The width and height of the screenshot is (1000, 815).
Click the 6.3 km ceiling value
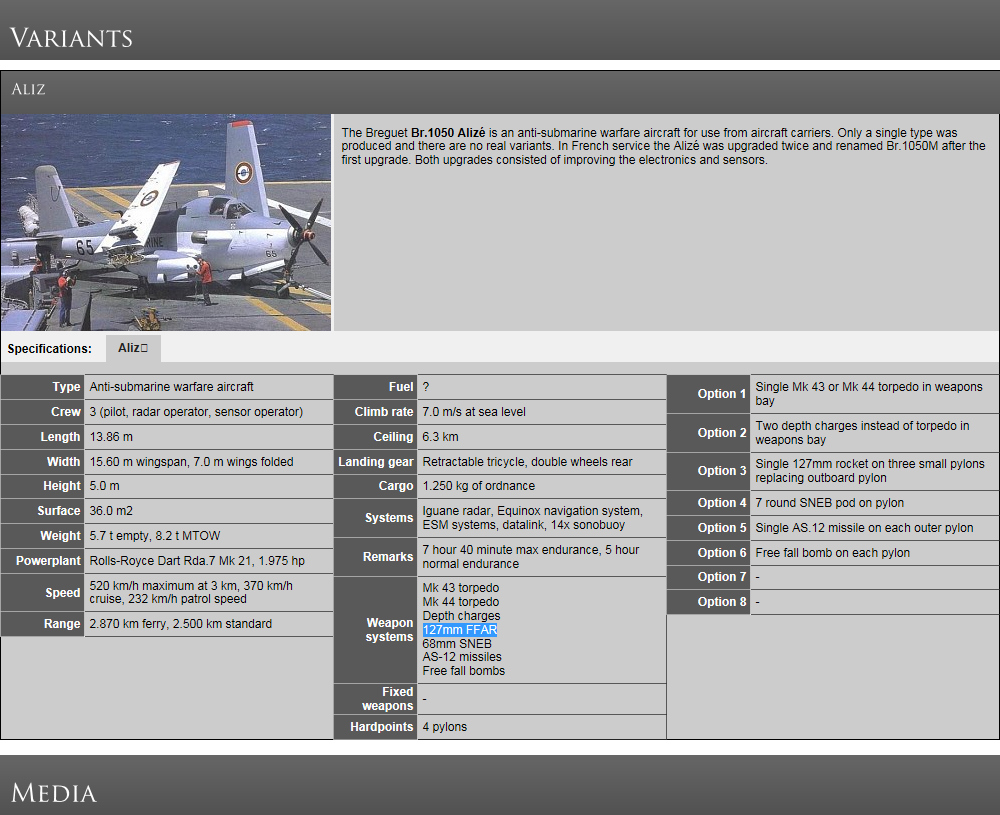coord(441,437)
